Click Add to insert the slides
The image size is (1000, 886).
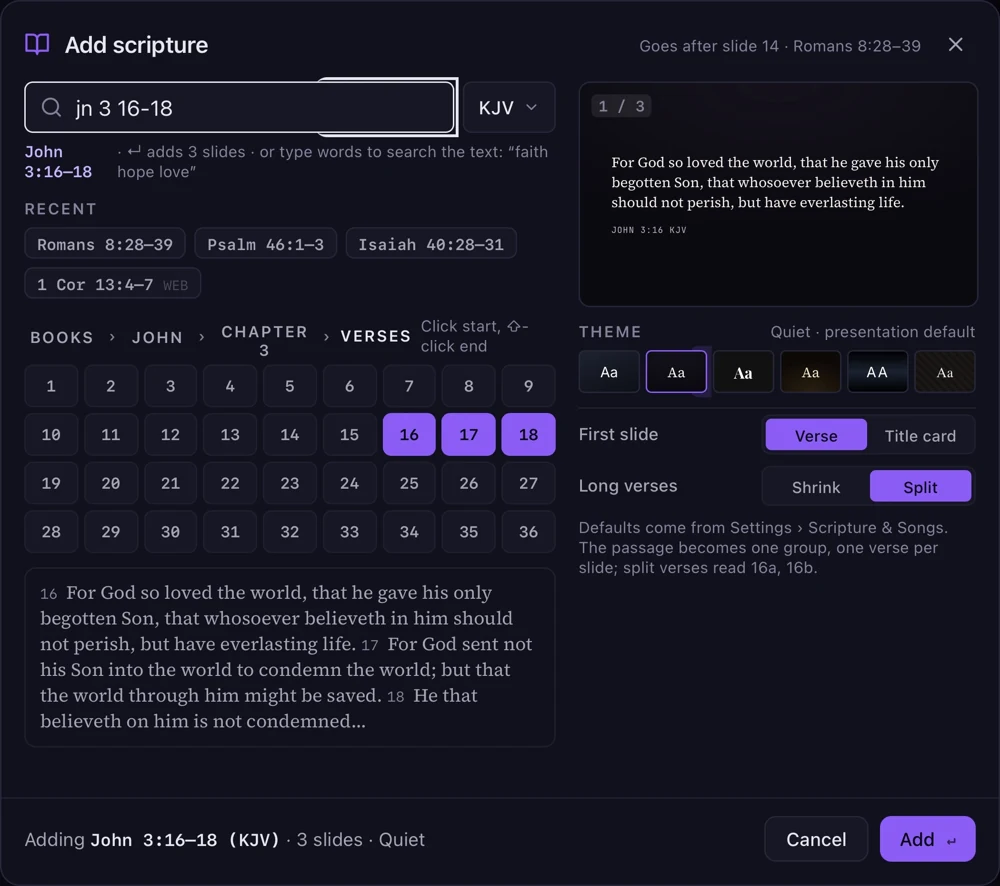click(927, 839)
